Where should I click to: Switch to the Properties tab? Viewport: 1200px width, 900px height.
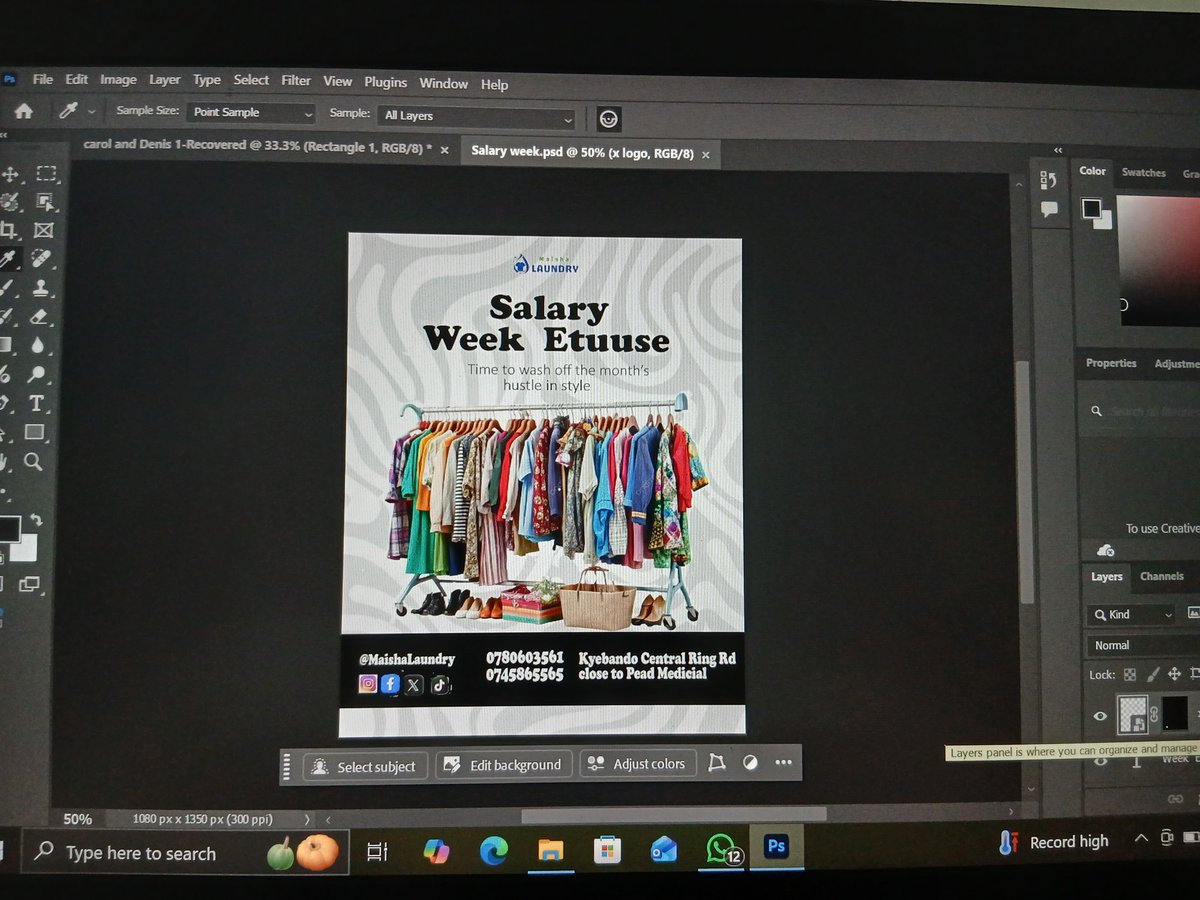(x=1111, y=363)
